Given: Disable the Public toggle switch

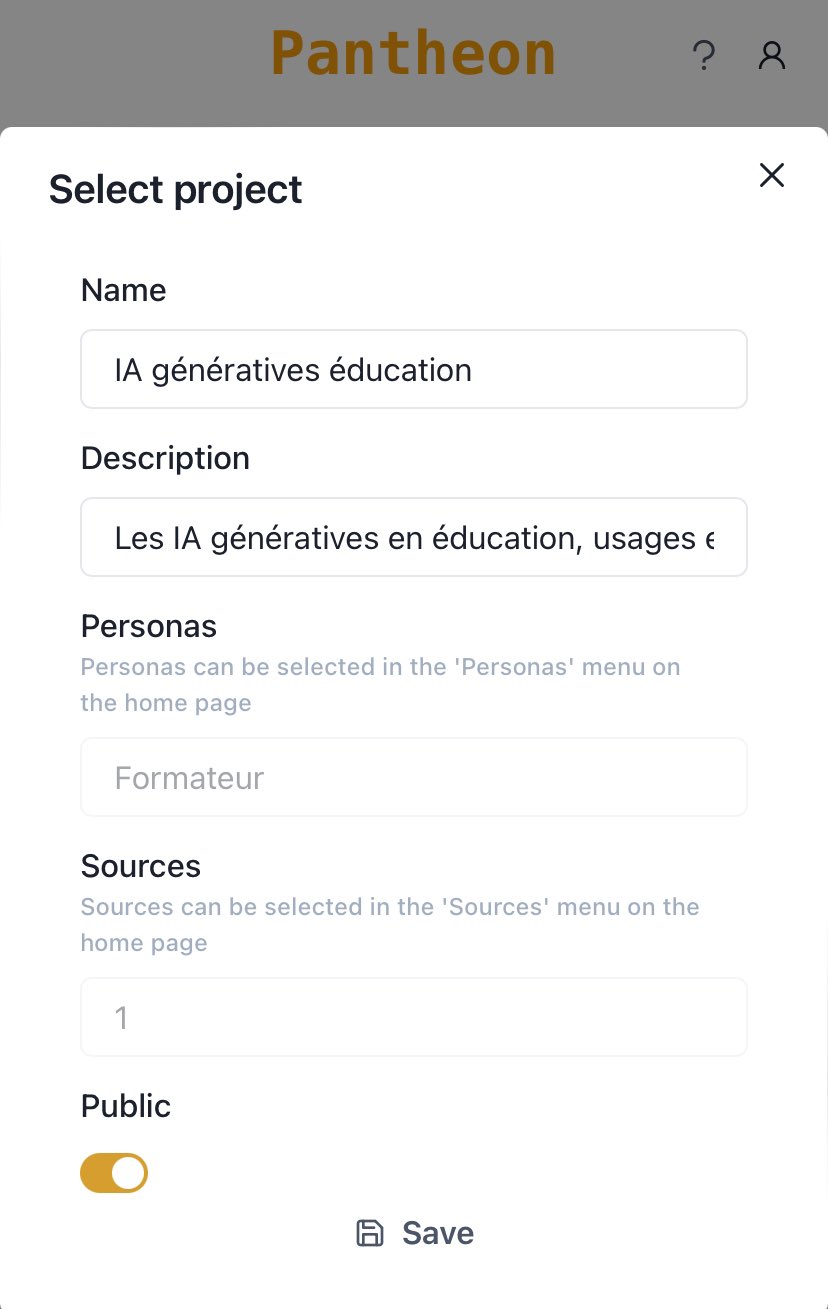Looking at the screenshot, I should point(114,1173).
